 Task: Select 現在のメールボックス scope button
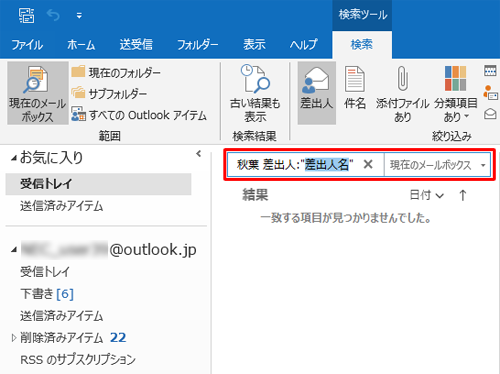coord(38,93)
